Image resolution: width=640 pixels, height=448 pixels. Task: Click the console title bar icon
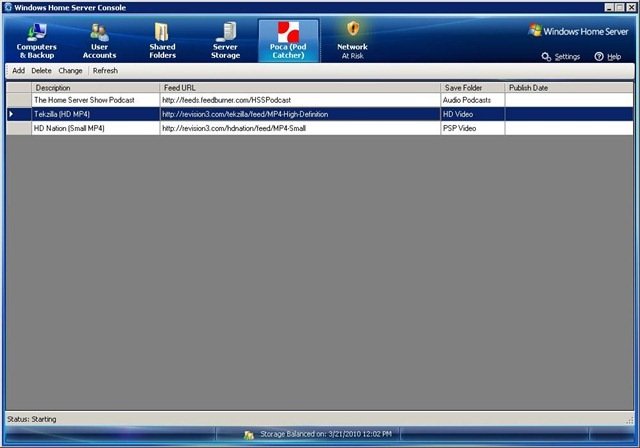tap(8, 7)
